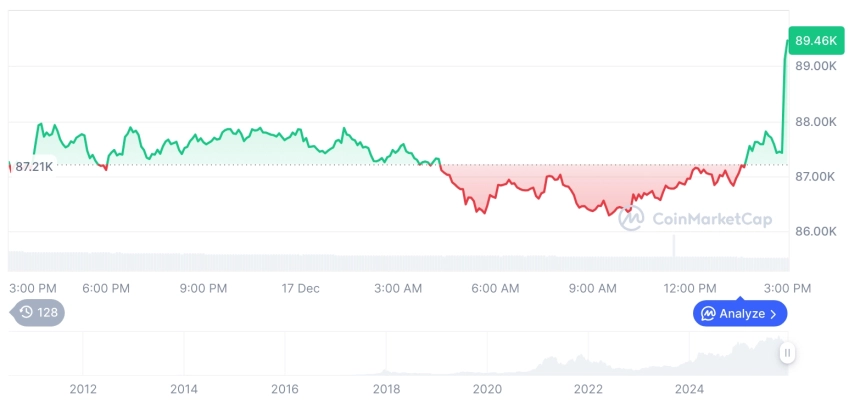Click the 3:00 AM time axis label

pyautogui.click(x=398, y=288)
